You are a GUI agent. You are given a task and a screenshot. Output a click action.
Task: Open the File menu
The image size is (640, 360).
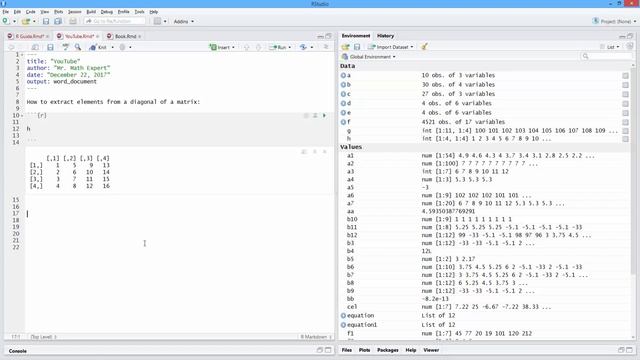pos(5,12)
